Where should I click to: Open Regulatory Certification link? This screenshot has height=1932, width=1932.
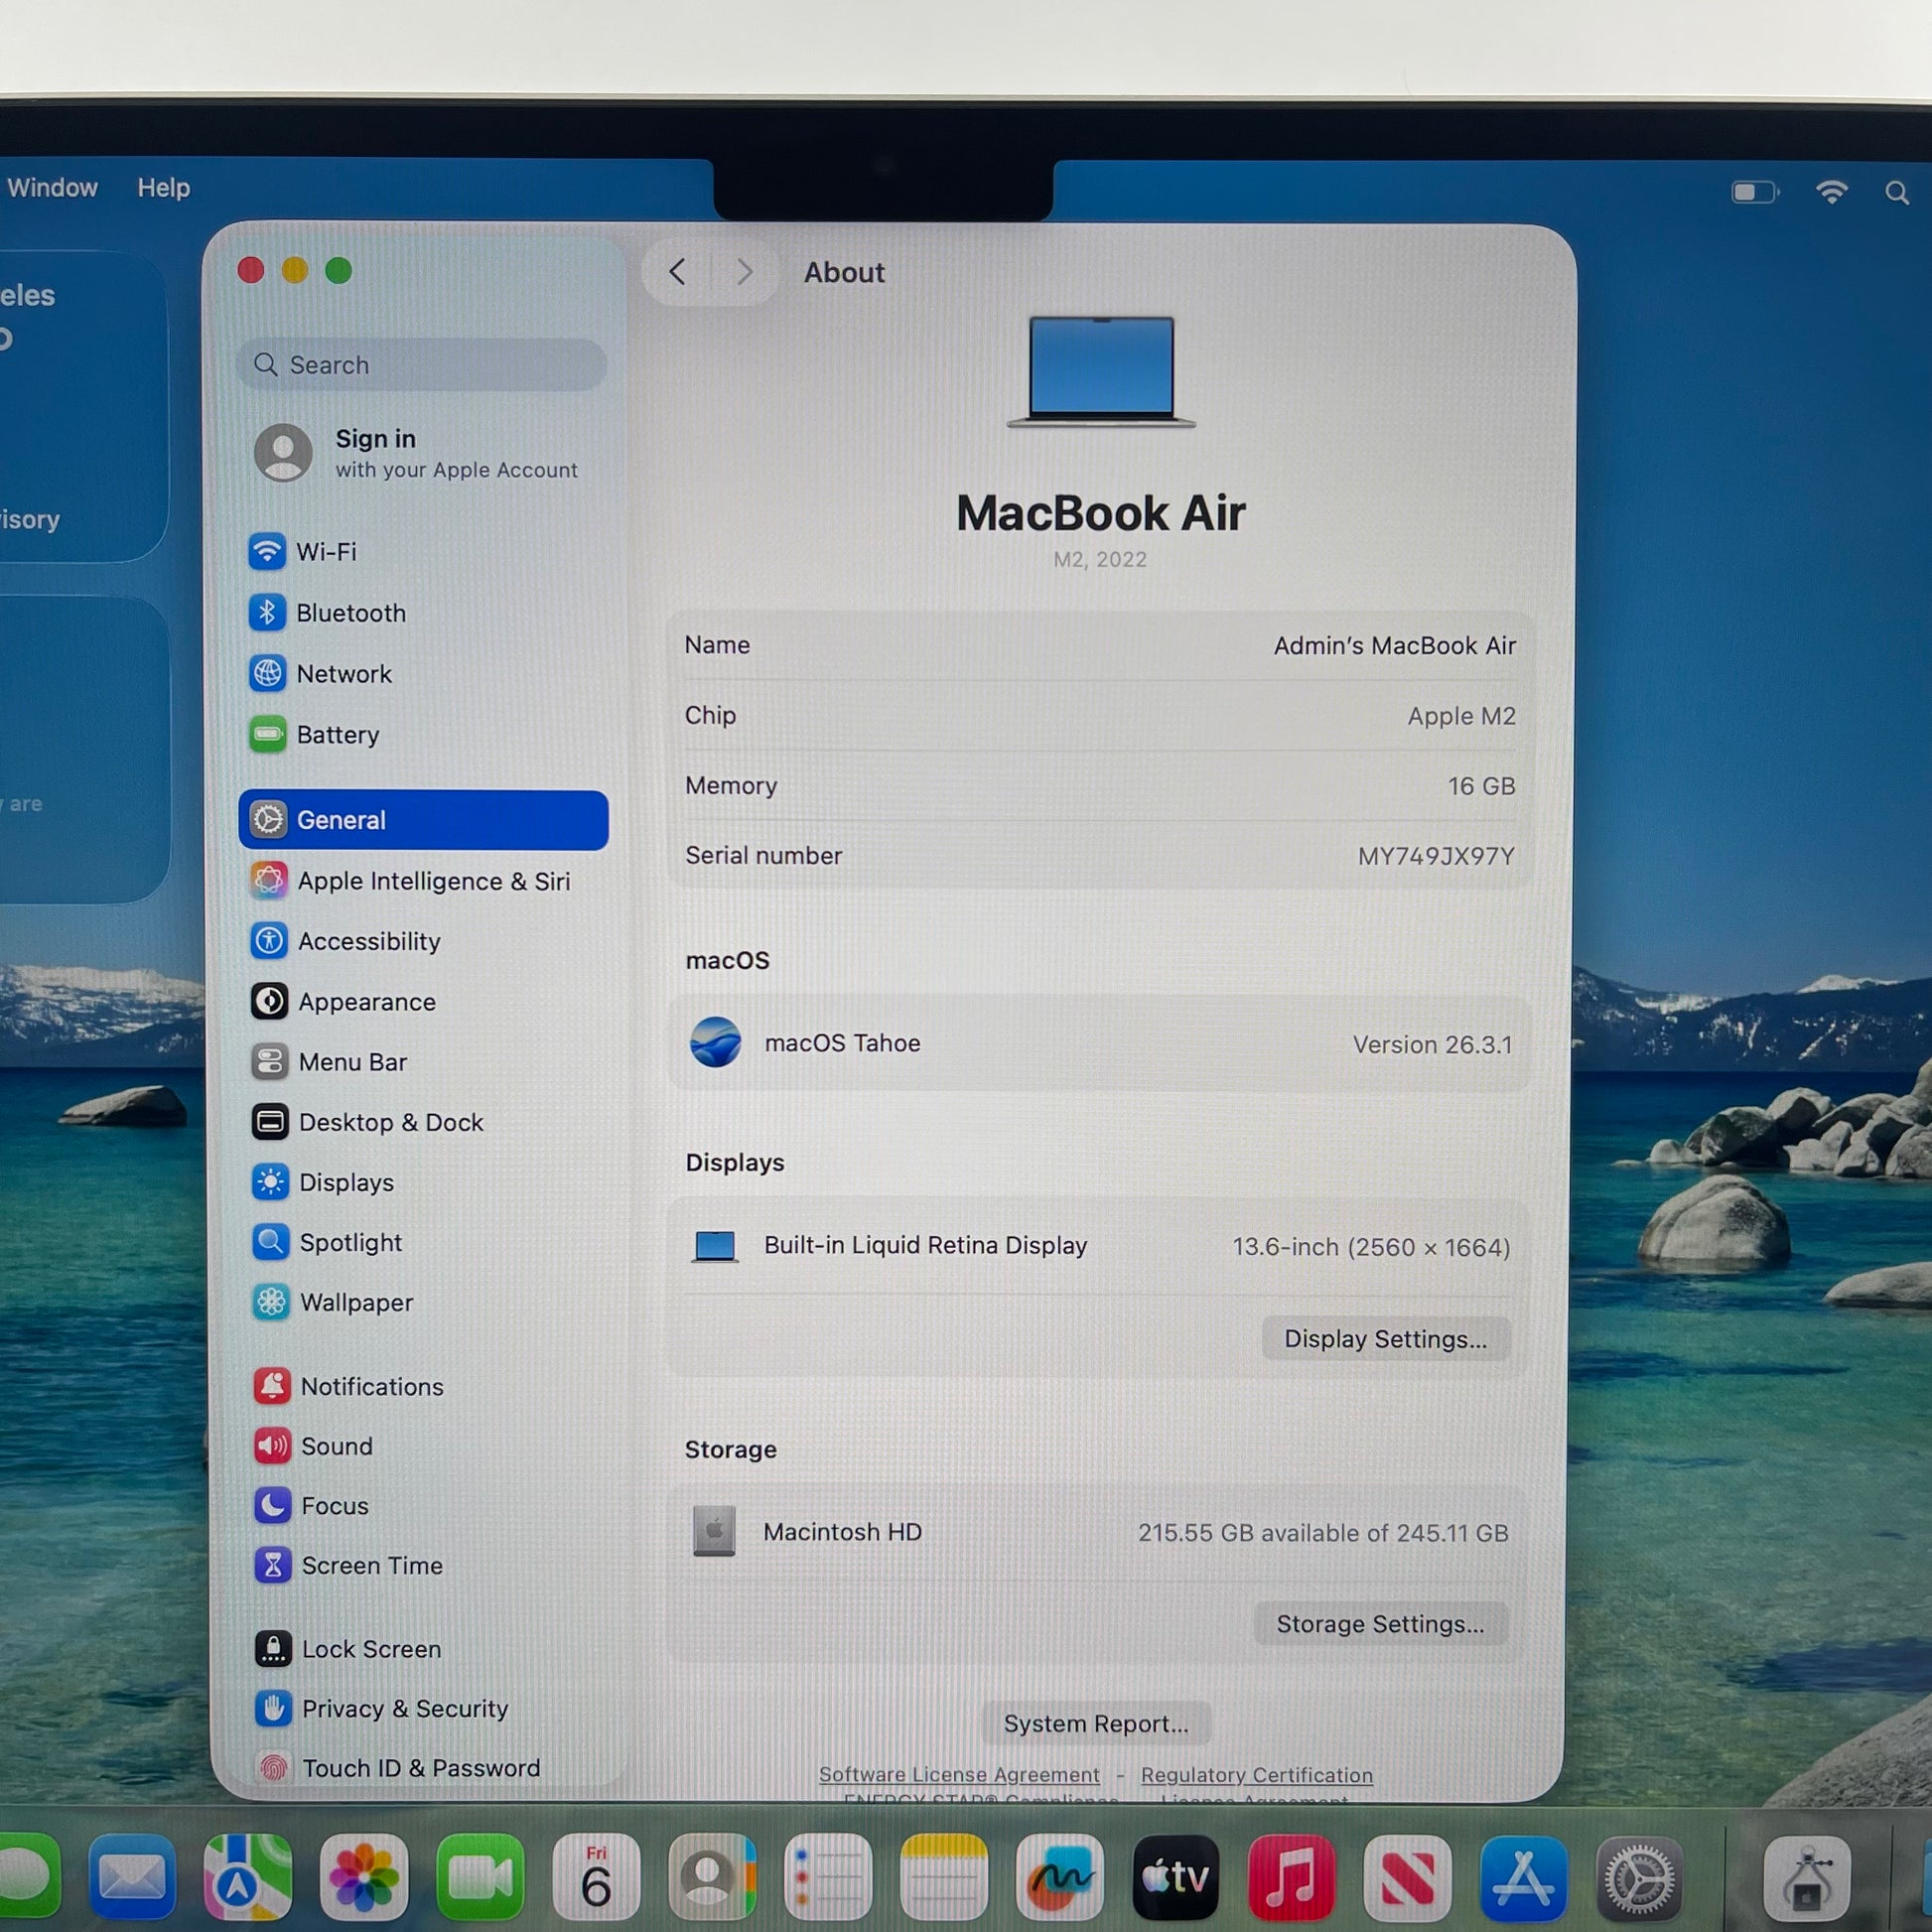tap(1256, 1775)
